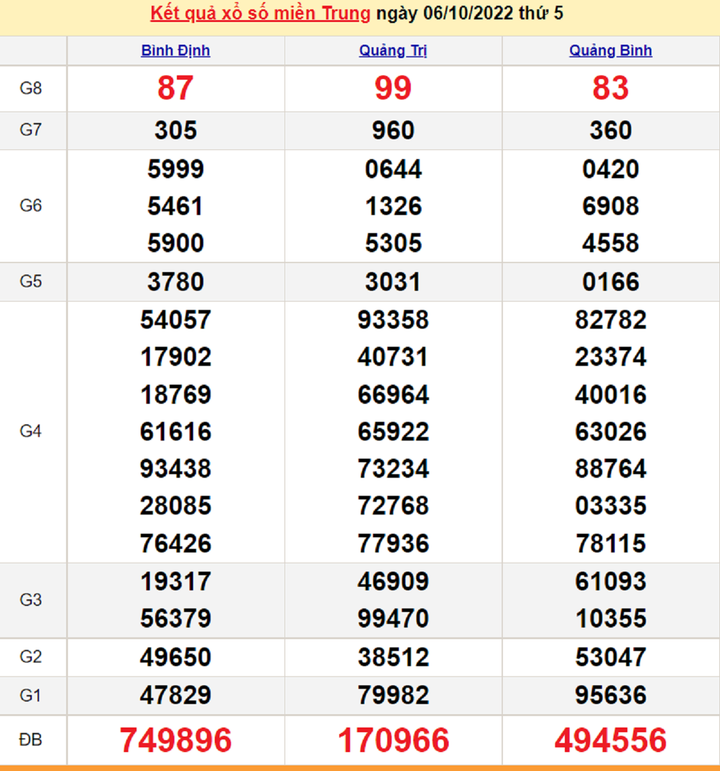Open the Bình Định province link
The height and width of the screenshot is (771, 720).
(x=175, y=51)
